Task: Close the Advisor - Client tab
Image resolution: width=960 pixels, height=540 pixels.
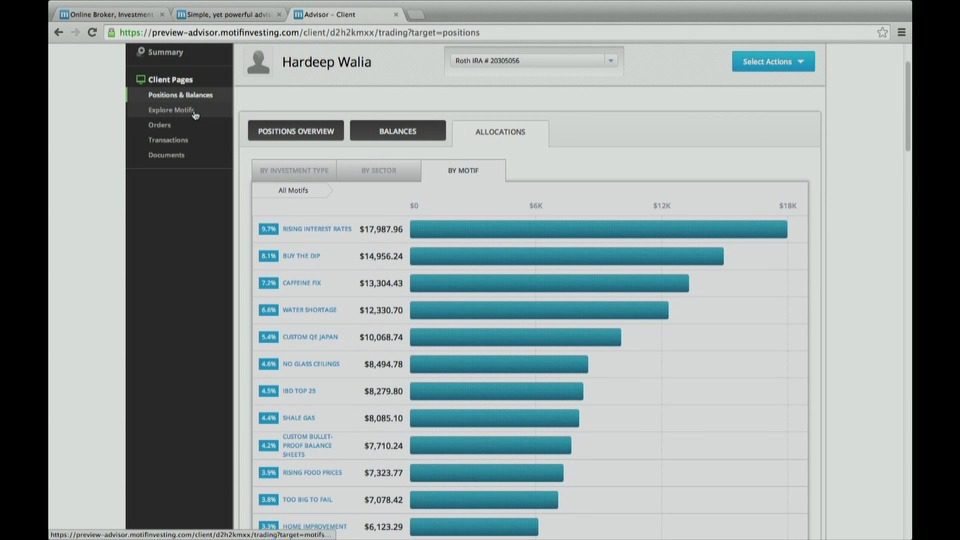Action: (396, 14)
